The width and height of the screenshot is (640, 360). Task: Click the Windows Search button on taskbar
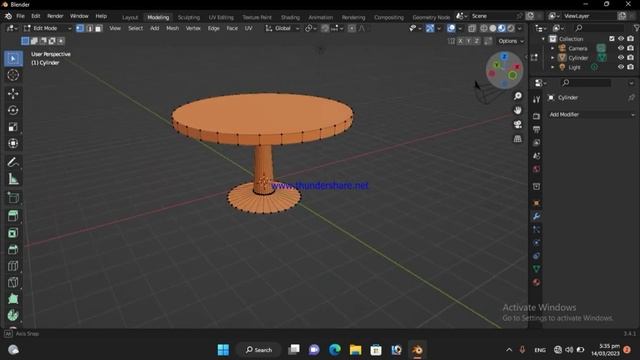pos(259,350)
